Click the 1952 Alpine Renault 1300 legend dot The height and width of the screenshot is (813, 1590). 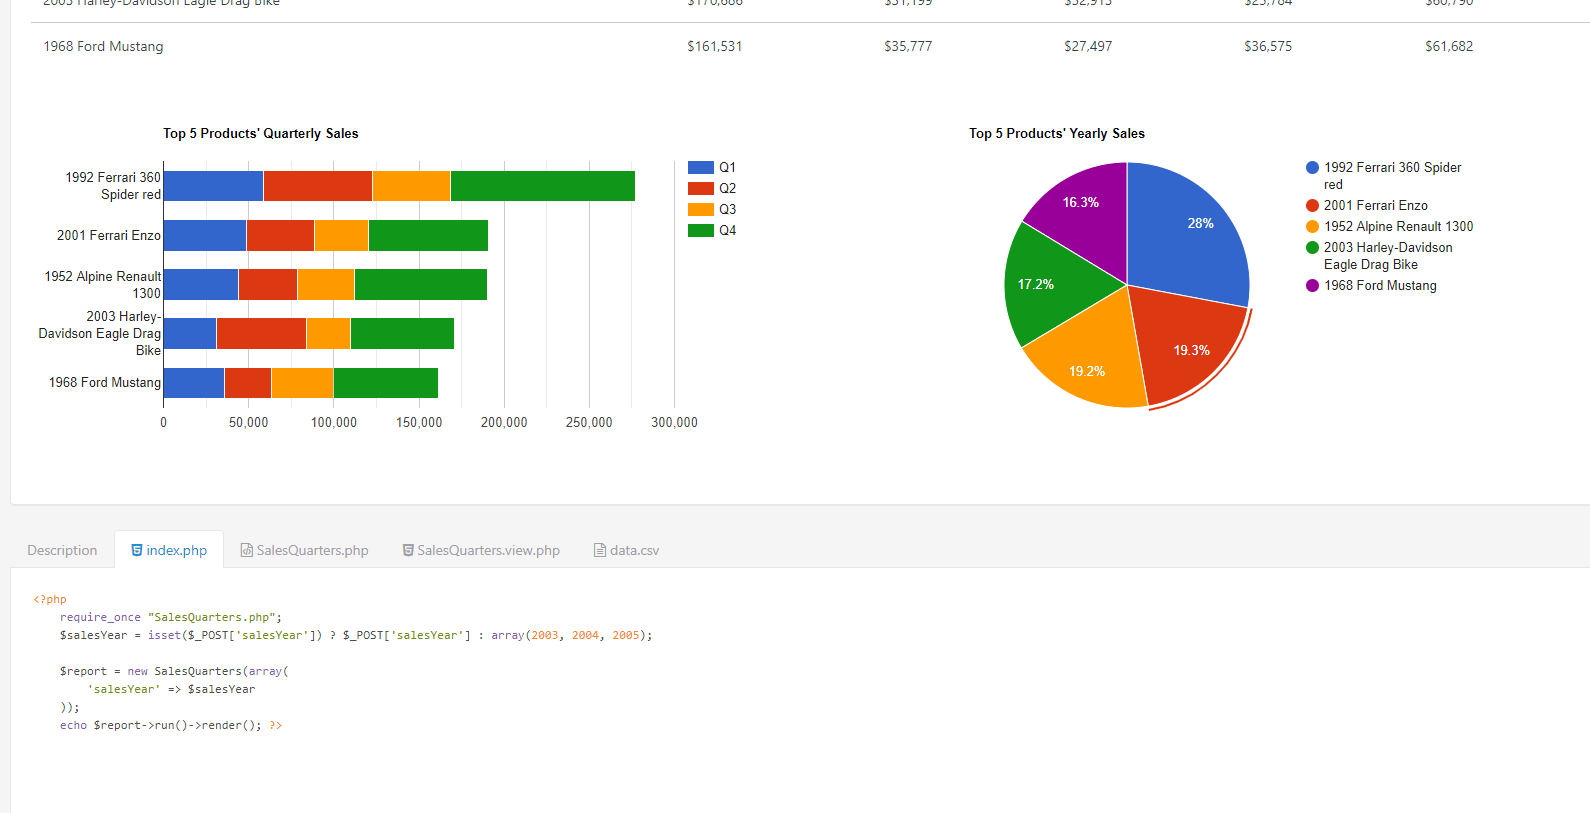(1312, 227)
